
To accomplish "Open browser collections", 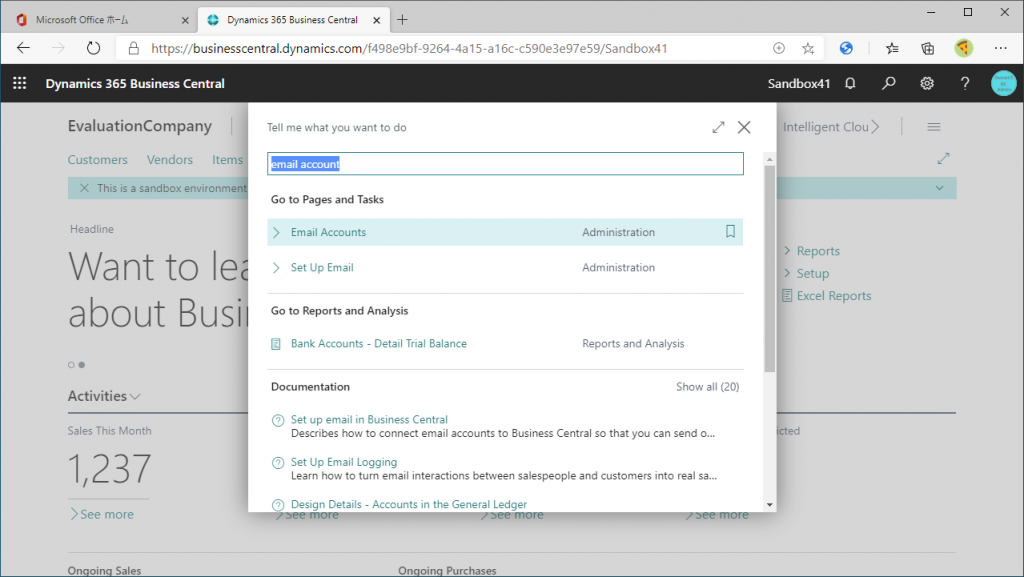I will click(x=927, y=48).
